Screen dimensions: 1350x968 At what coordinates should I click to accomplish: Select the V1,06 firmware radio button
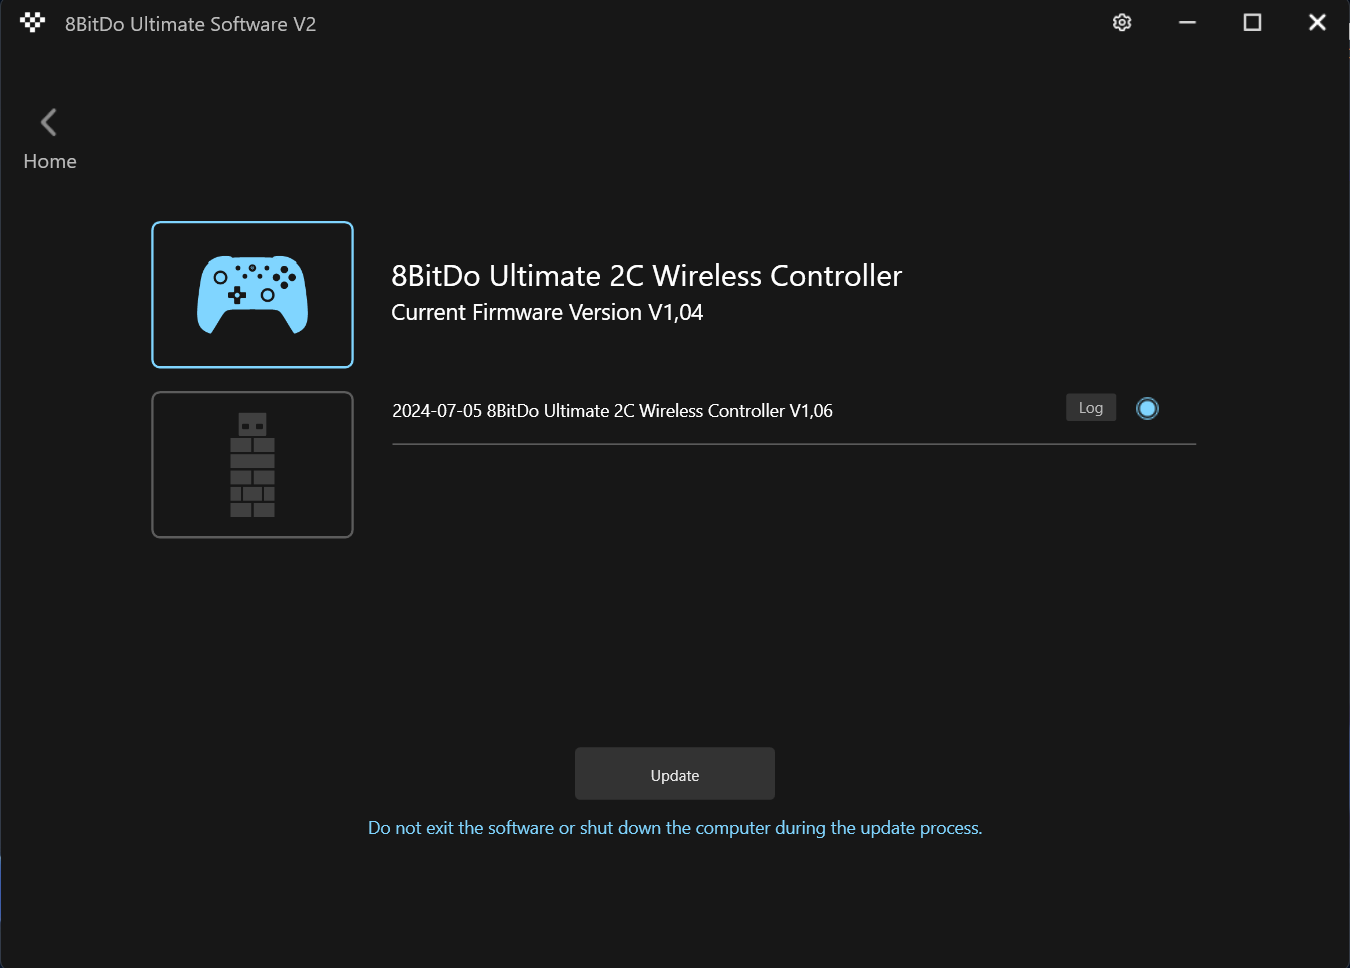tap(1147, 408)
